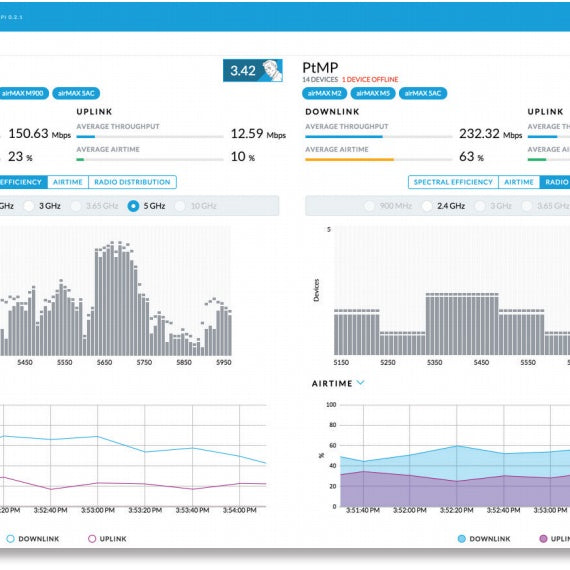This screenshot has width=570, height=570.
Task: Click the 3:53:00 PM label in left chart
Action: pyautogui.click(x=97, y=510)
